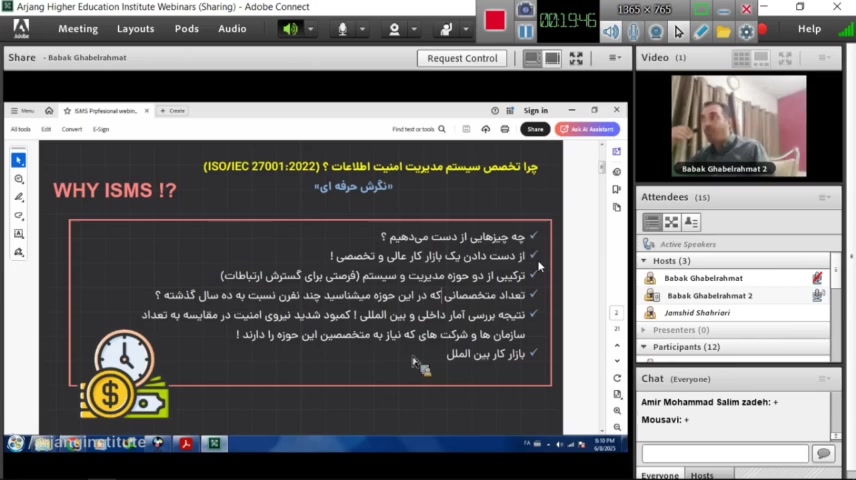Viewport: 856px width, 480px height.
Task: Click the Request Control button
Action: [x=462, y=58]
